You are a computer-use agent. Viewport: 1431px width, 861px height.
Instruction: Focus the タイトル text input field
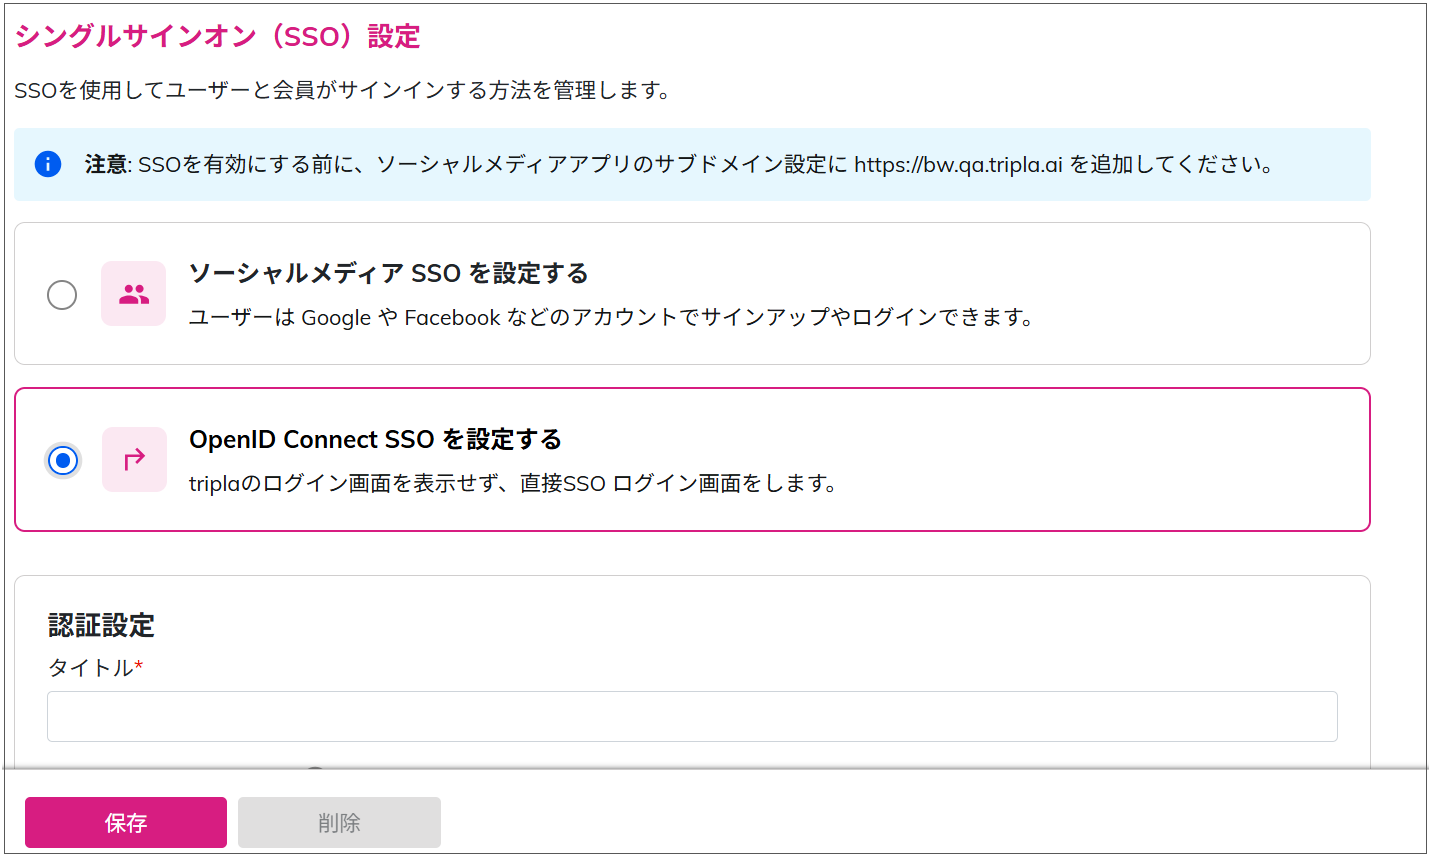[692, 716]
